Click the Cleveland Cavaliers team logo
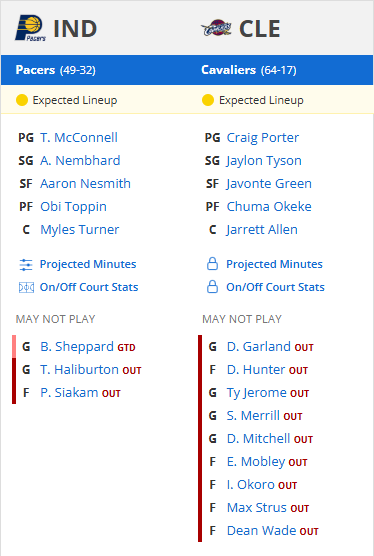Image resolution: width=374 pixels, height=556 pixels. 216,28
